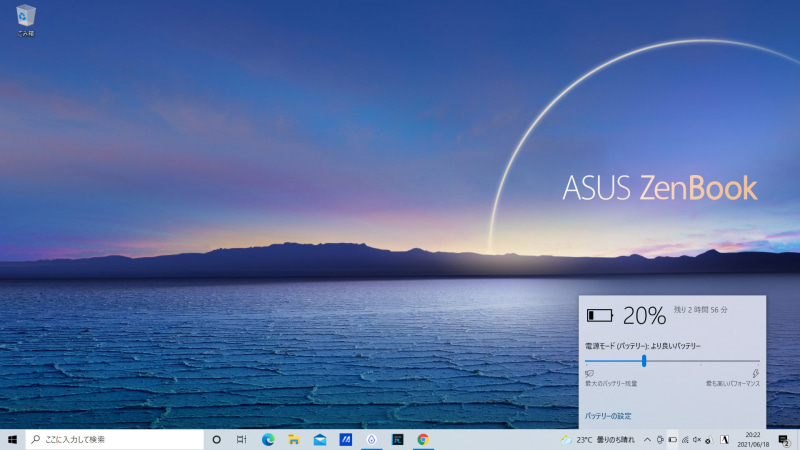The height and width of the screenshot is (450, 800).
Task: Click the remaining time 残り 2 時間 56 分
Action: pos(701,310)
